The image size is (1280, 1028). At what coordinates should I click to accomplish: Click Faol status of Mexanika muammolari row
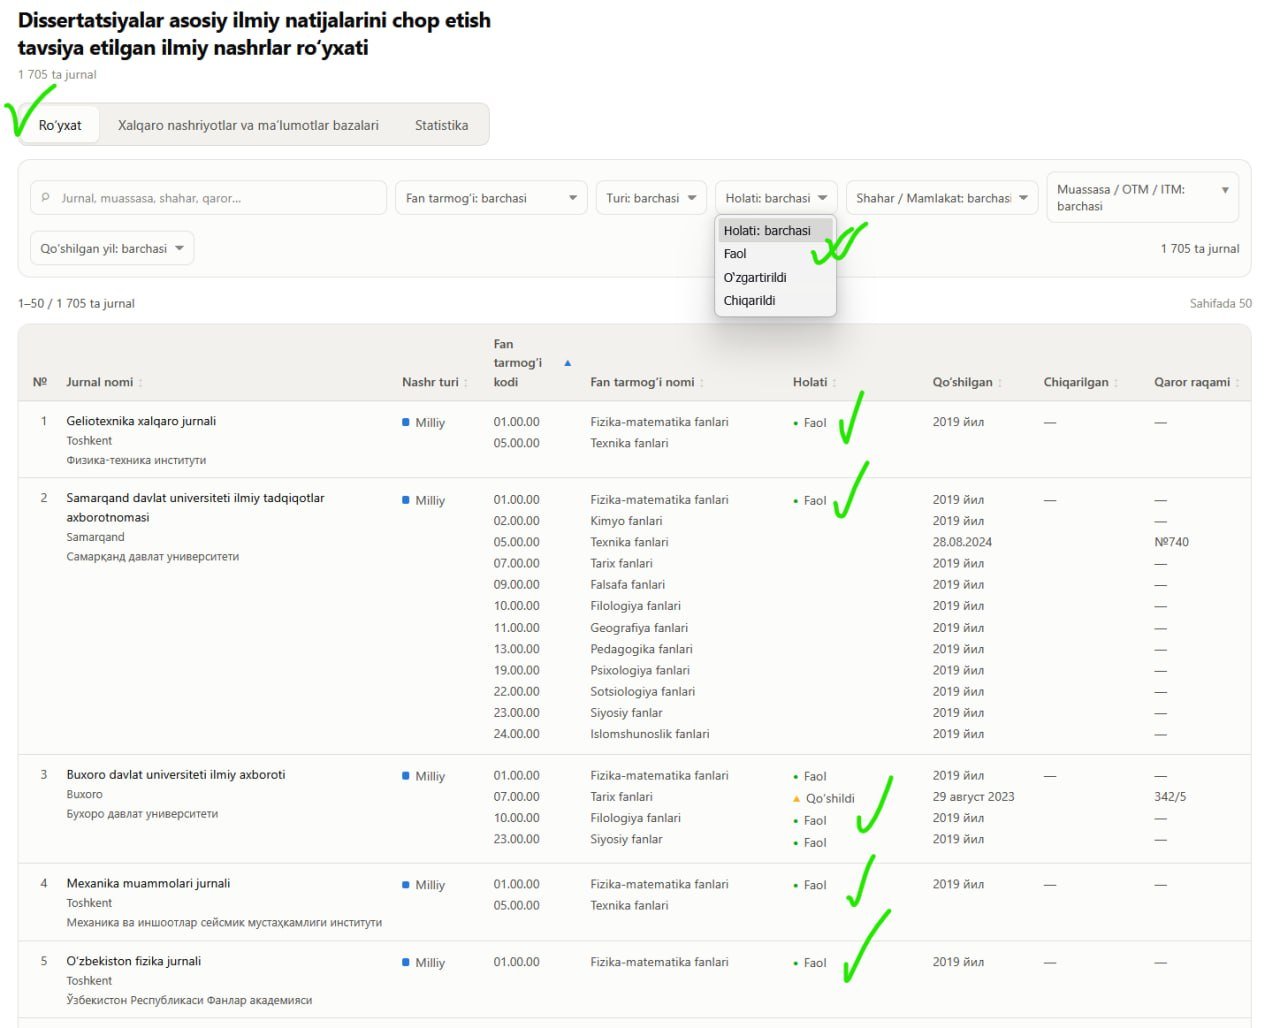810,885
